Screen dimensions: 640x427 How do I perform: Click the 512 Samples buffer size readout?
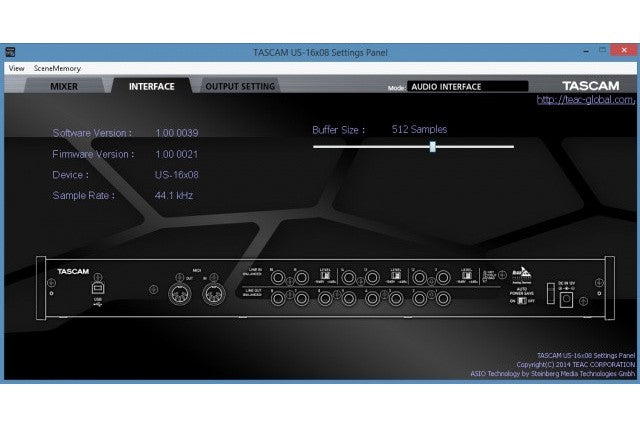419,129
